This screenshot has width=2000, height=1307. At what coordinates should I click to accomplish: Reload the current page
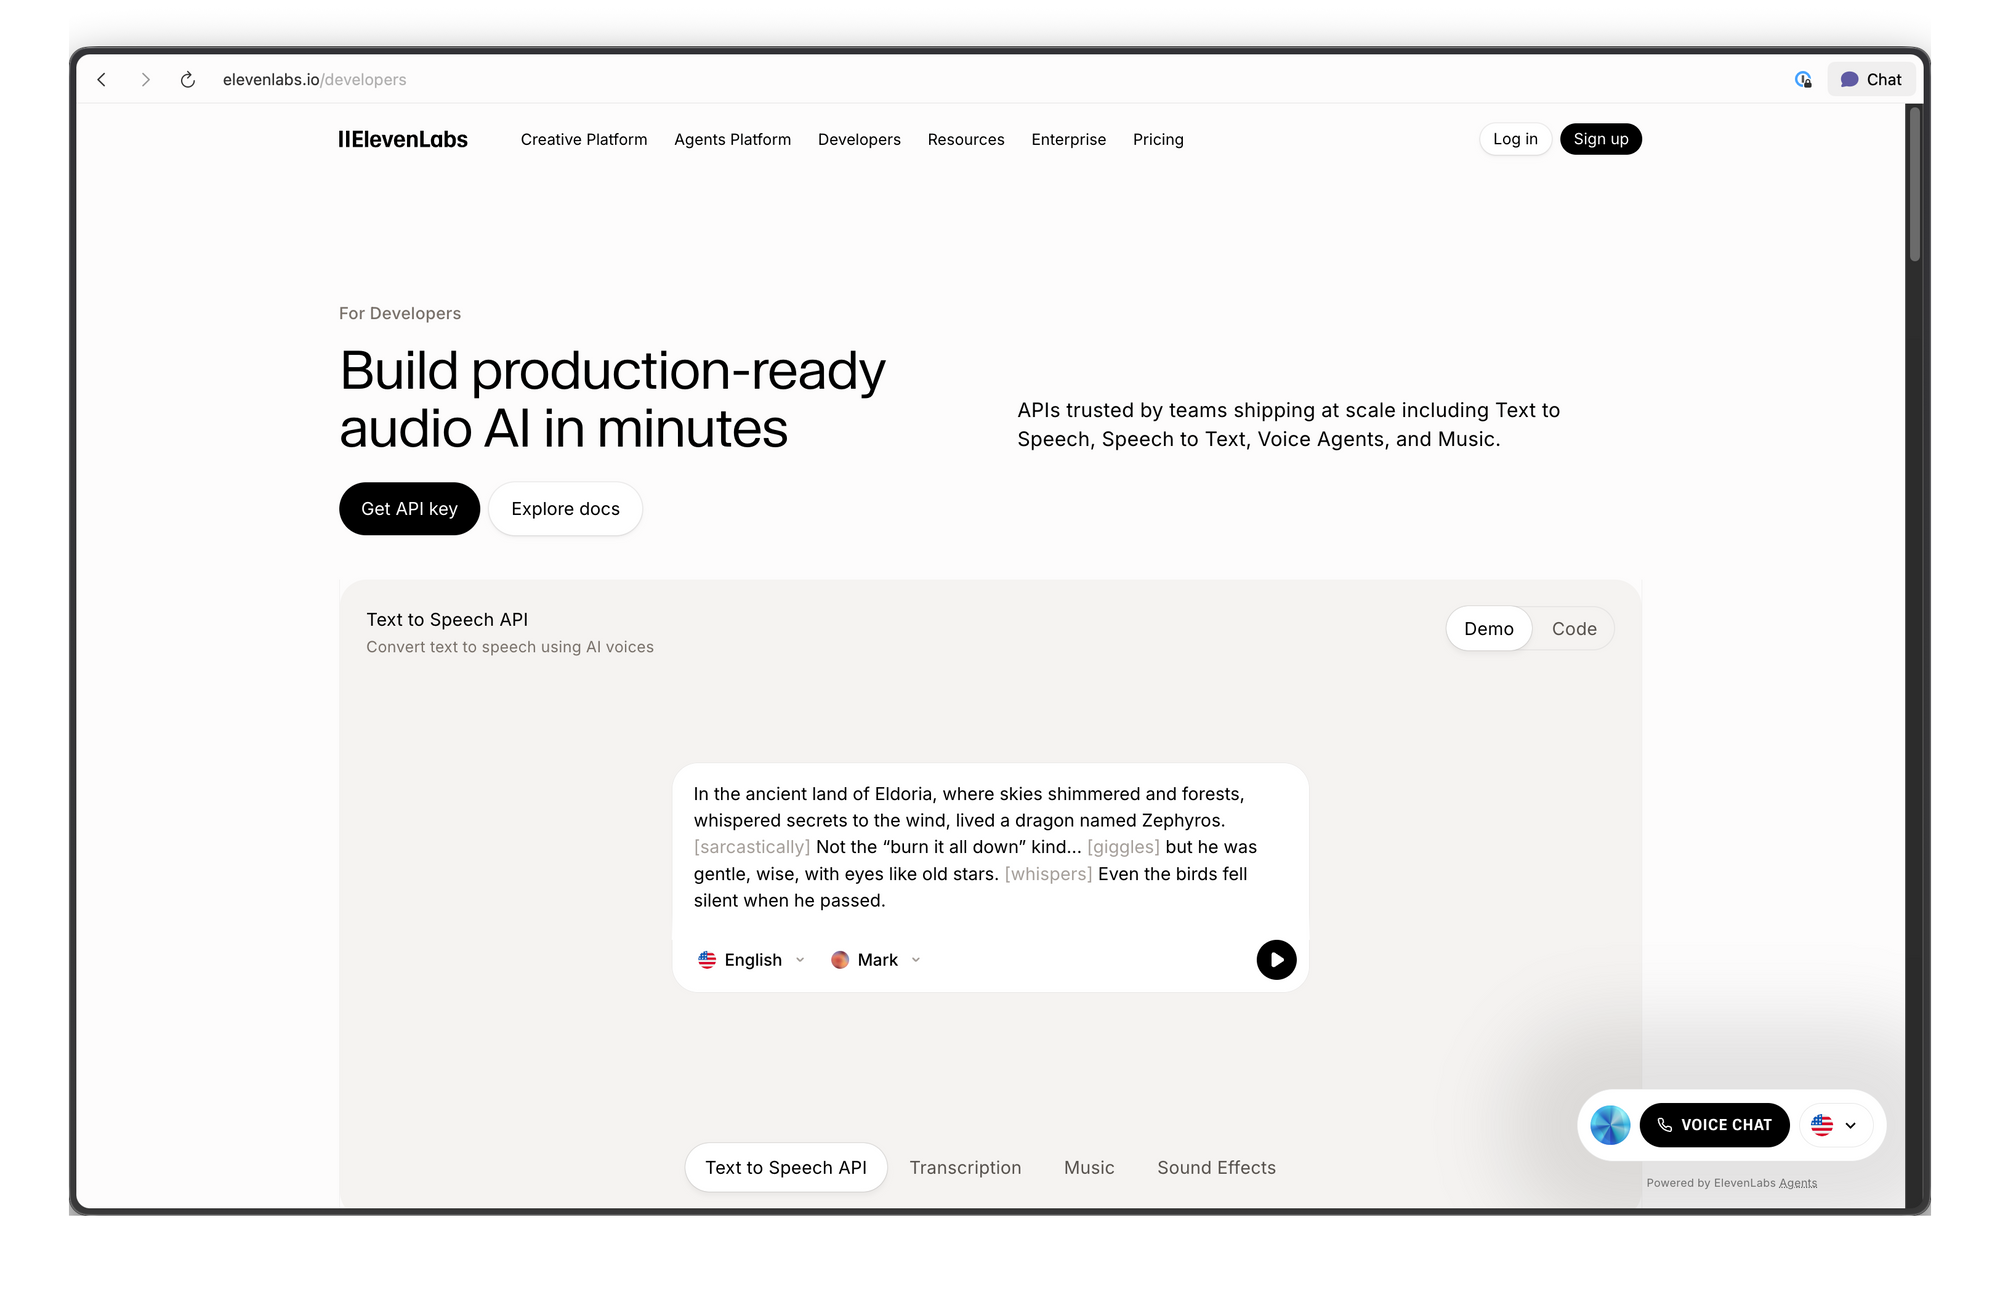(187, 79)
